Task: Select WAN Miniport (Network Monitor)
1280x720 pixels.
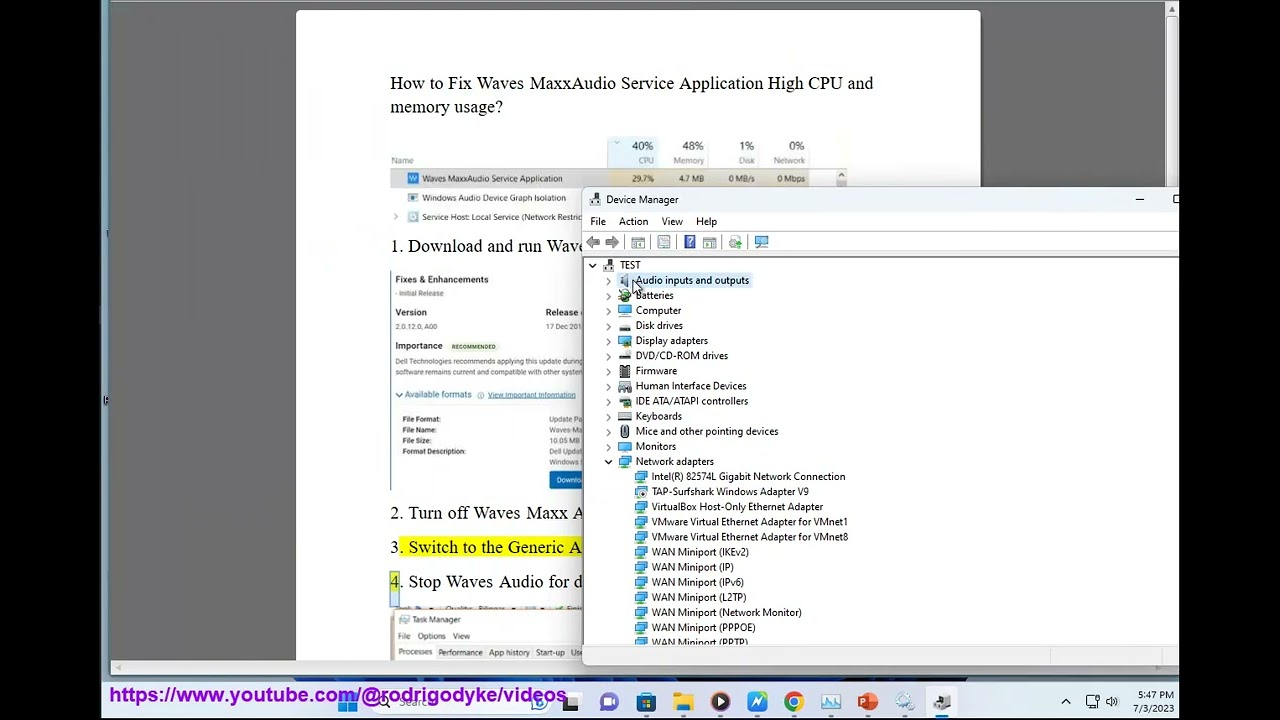Action: point(726,613)
